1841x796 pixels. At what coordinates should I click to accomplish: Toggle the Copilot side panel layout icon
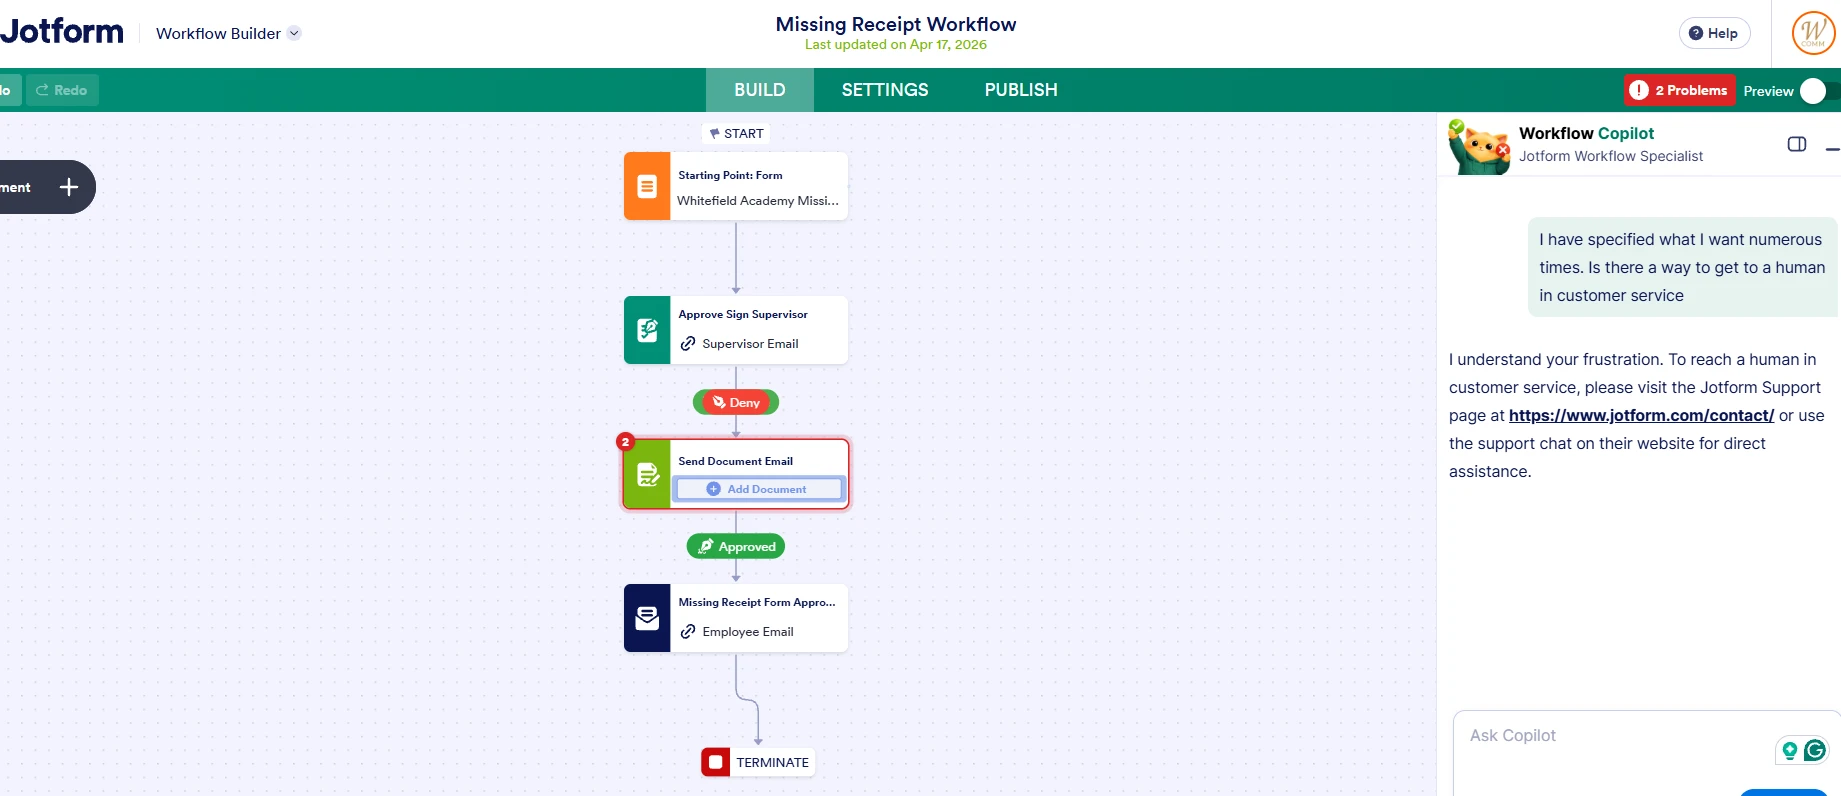1796,144
